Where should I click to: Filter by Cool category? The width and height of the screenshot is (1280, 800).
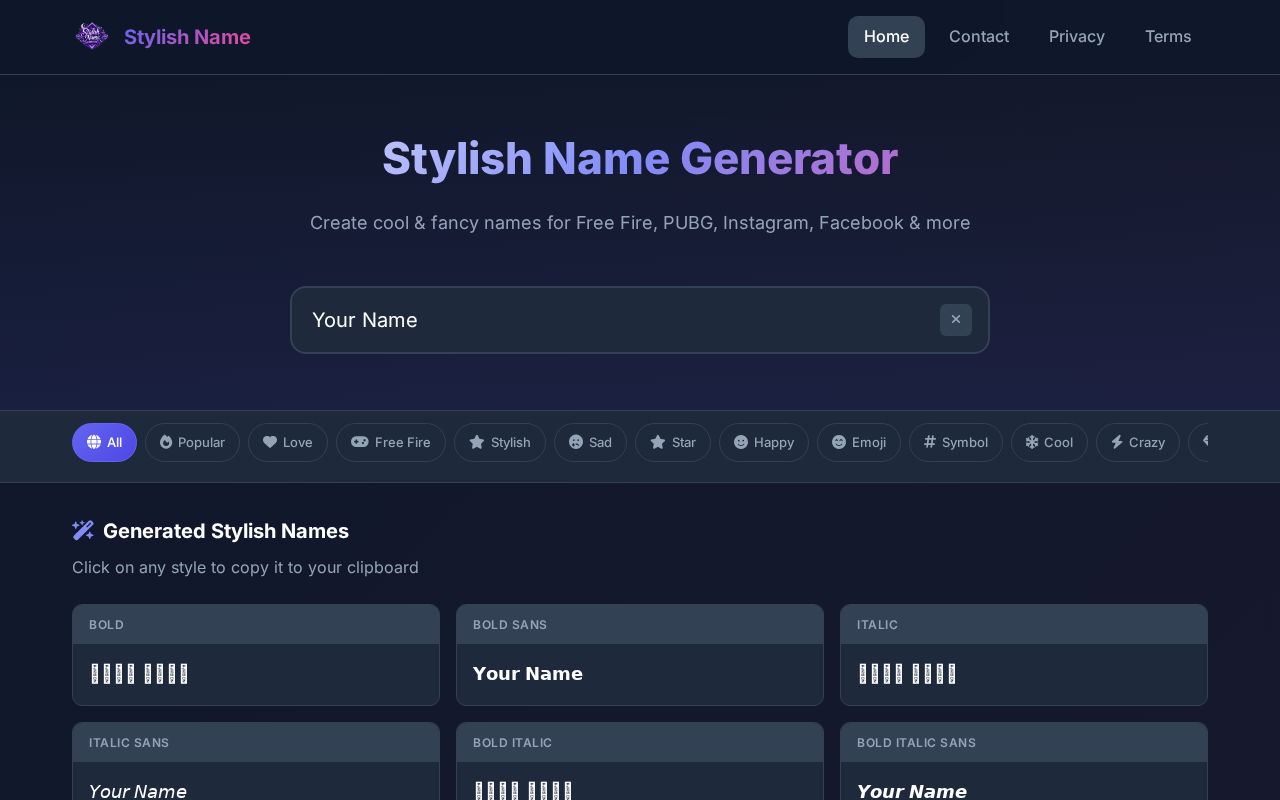(x=1049, y=442)
